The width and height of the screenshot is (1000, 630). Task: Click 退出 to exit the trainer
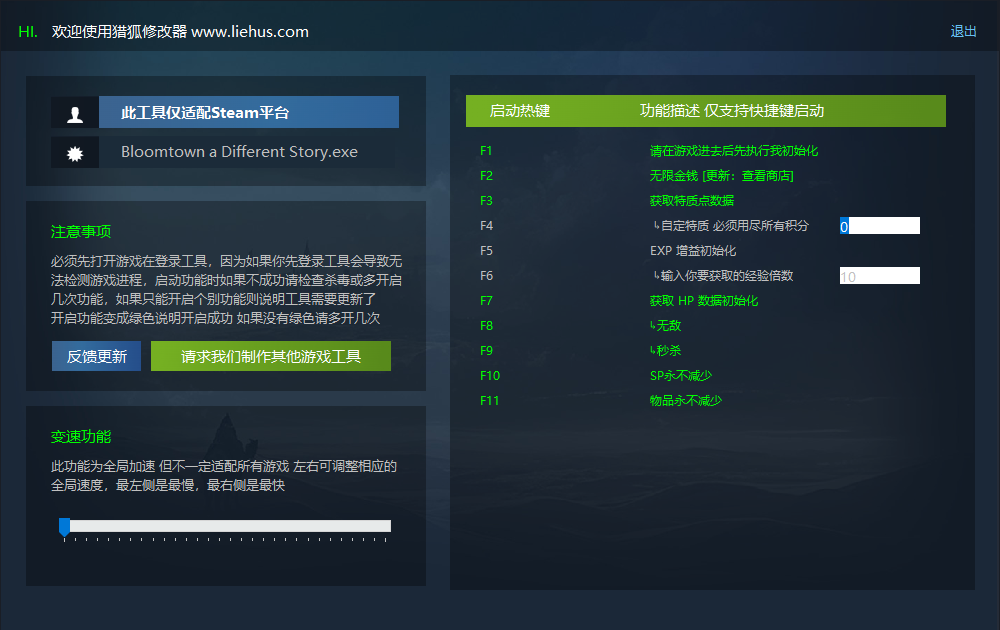tap(963, 31)
